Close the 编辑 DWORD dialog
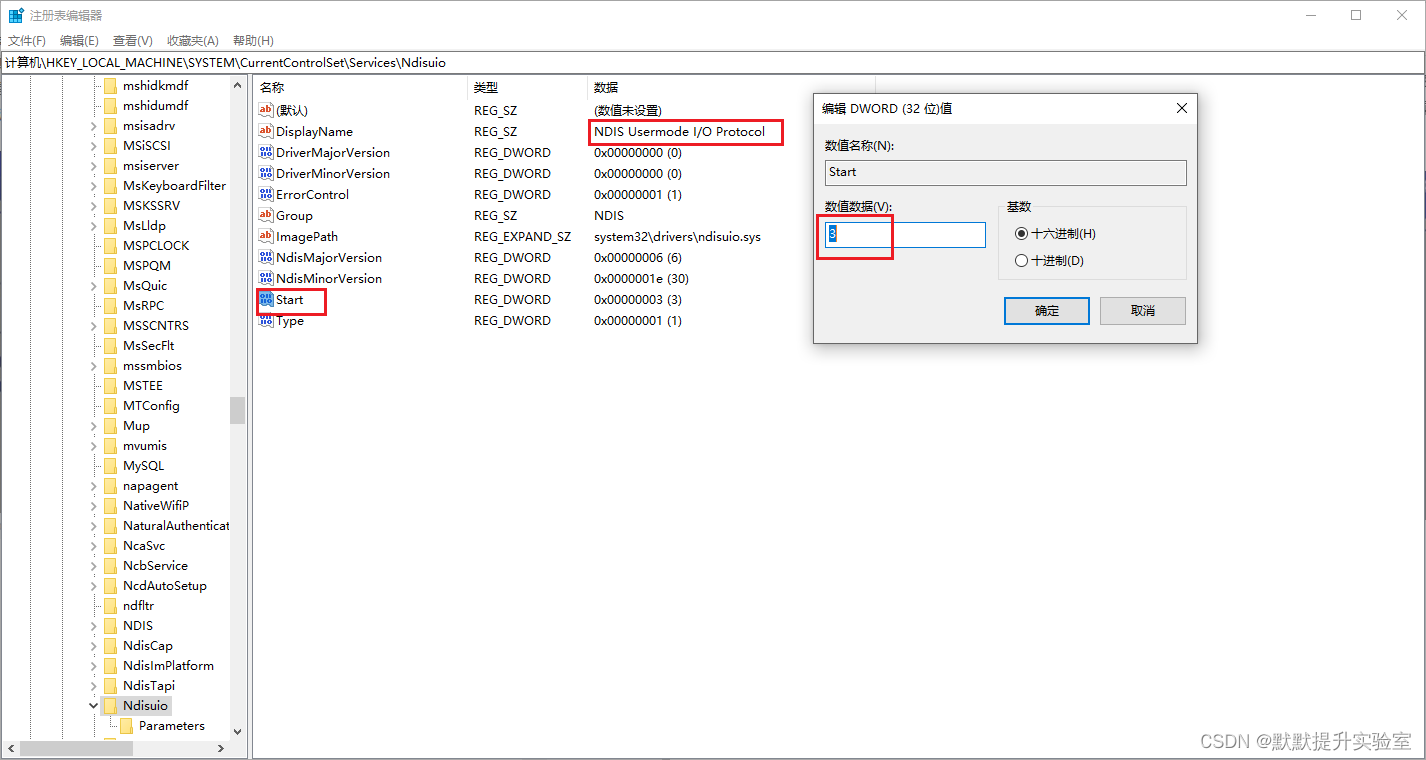This screenshot has width=1426, height=760. tap(1181, 108)
